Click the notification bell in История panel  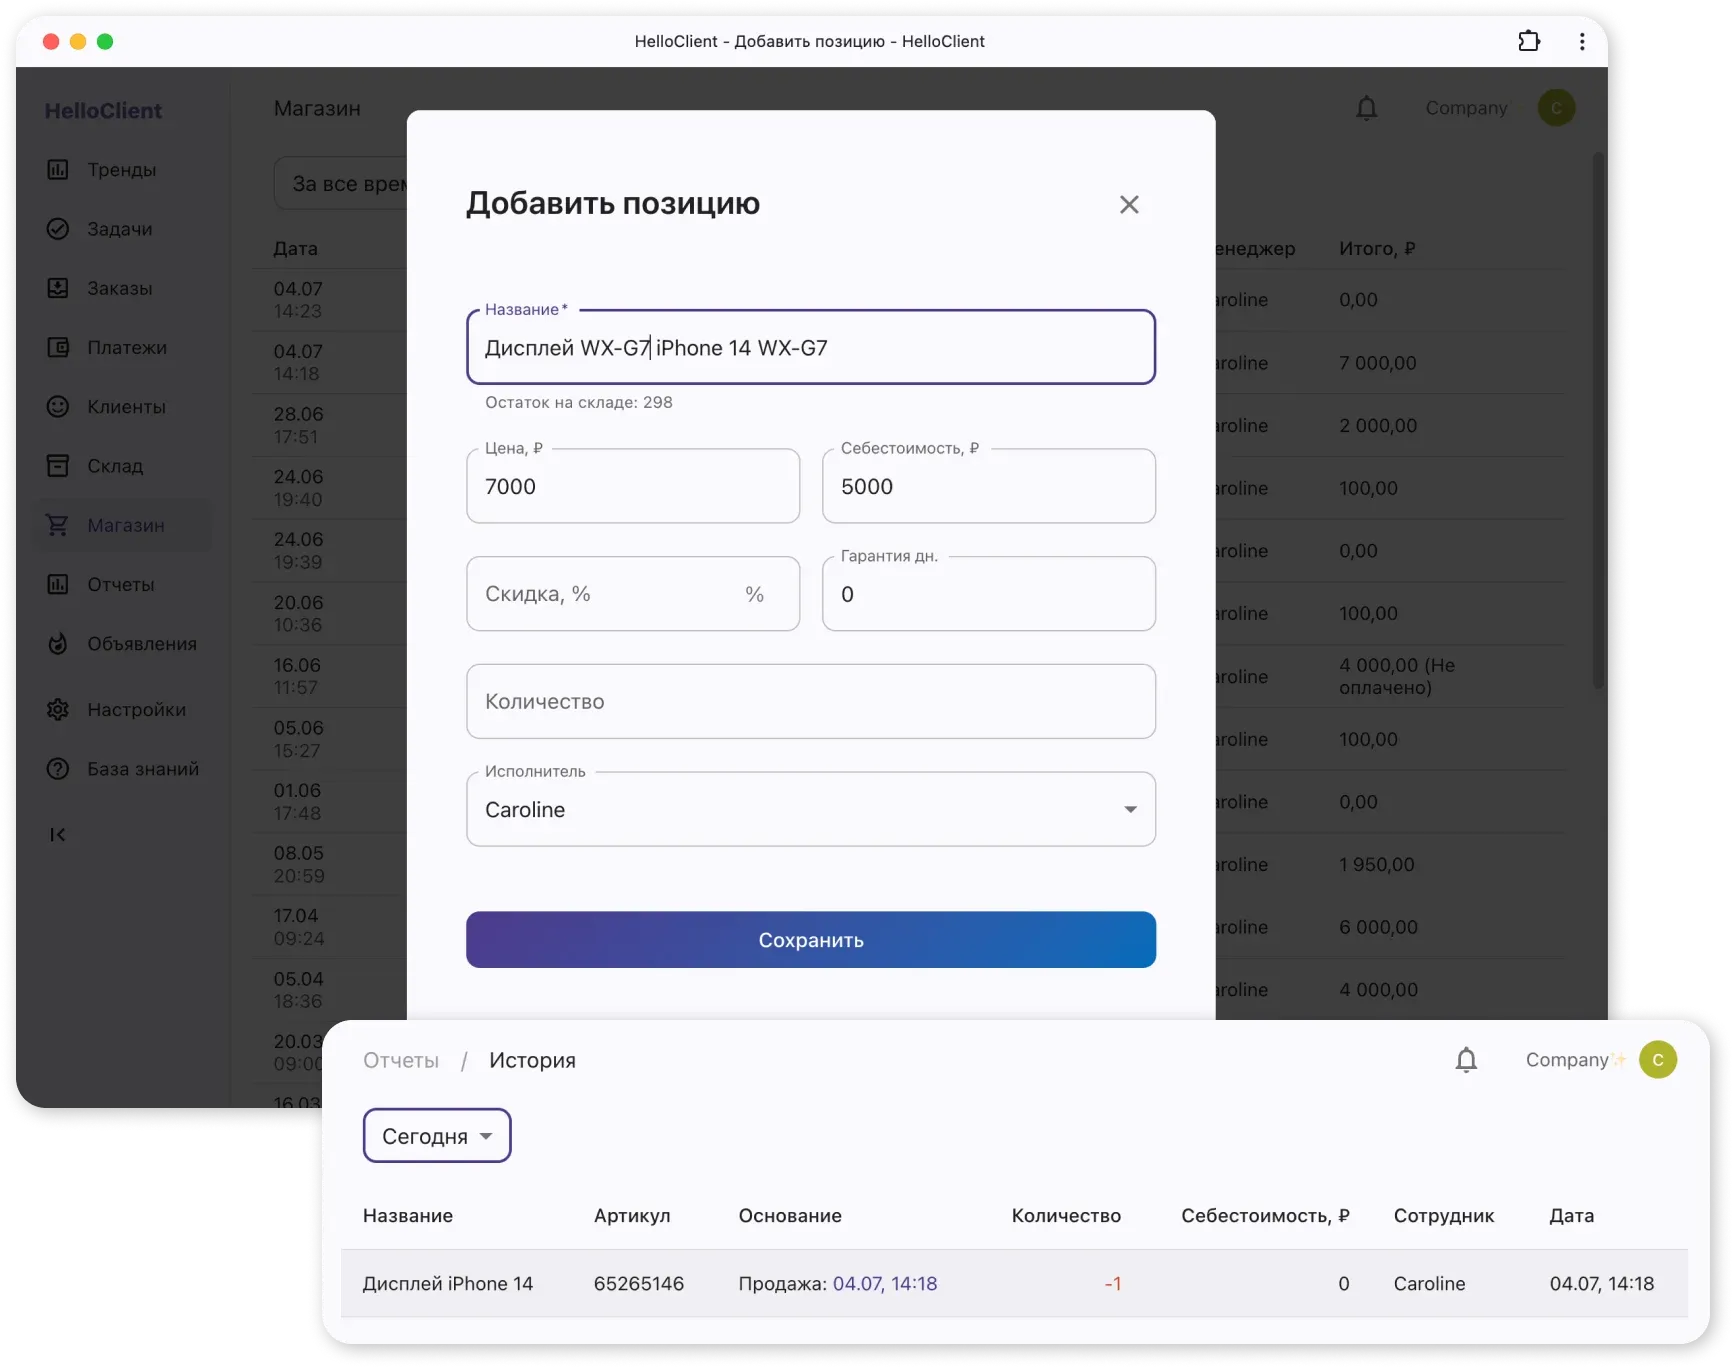click(1466, 1060)
